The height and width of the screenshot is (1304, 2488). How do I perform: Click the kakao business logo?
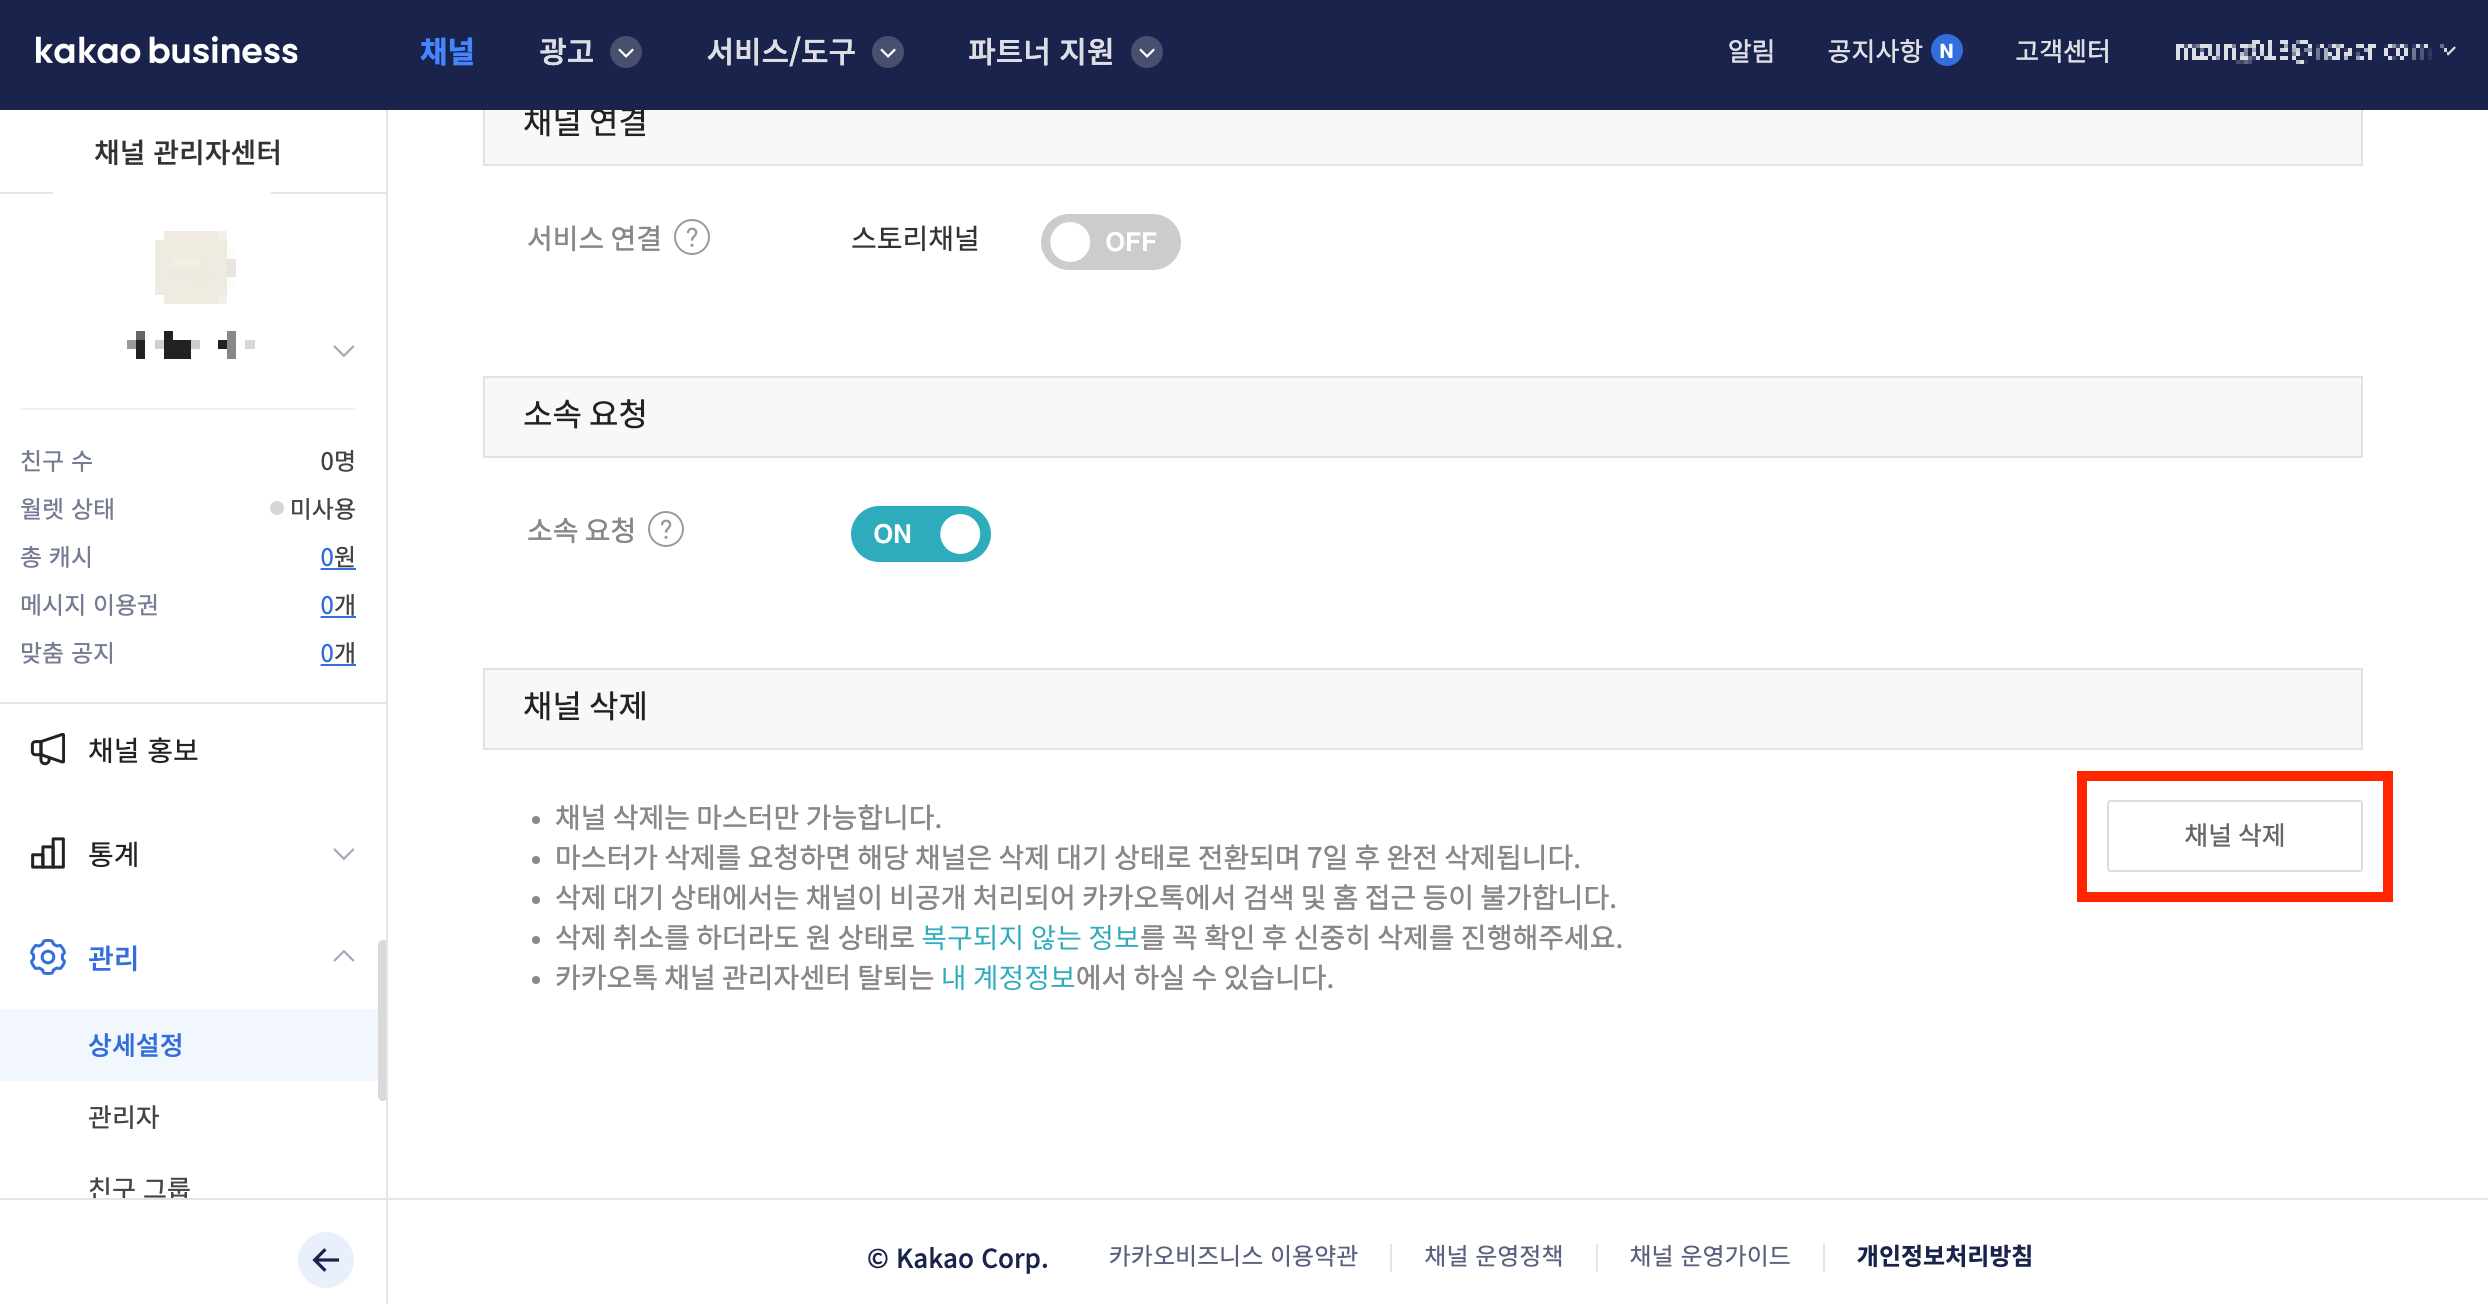(166, 51)
